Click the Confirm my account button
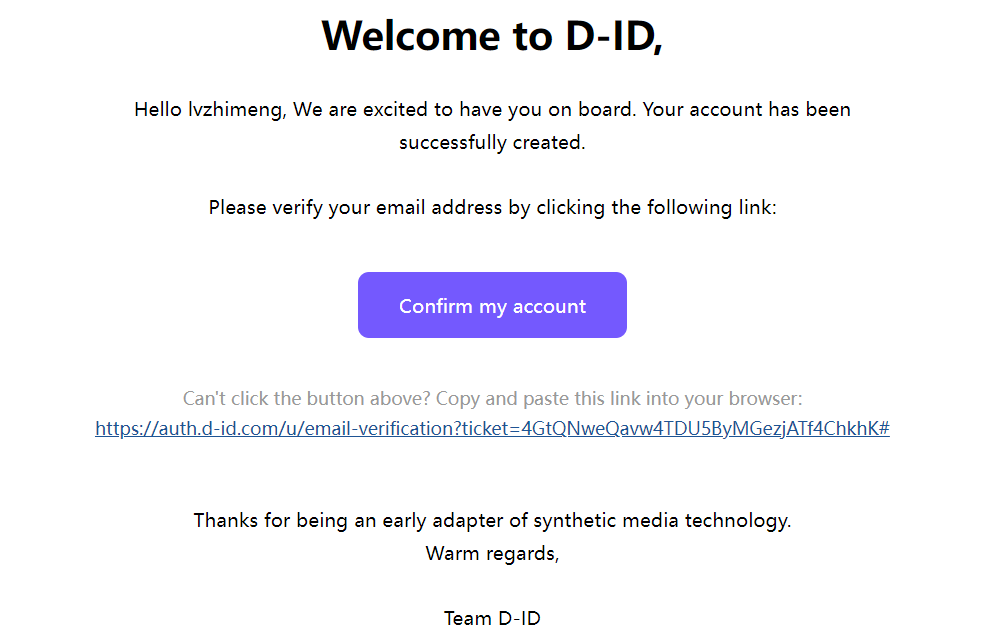The height and width of the screenshot is (641, 990). [x=492, y=305]
